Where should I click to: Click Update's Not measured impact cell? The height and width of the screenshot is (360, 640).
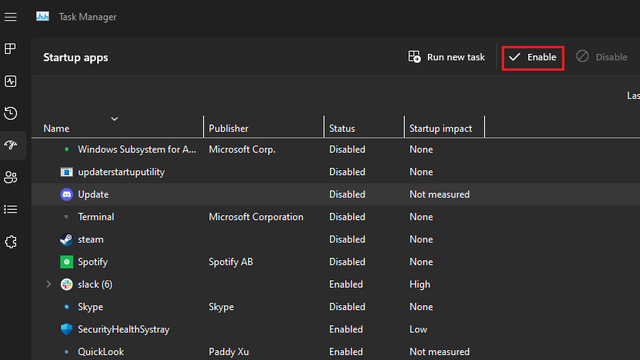pyautogui.click(x=439, y=194)
